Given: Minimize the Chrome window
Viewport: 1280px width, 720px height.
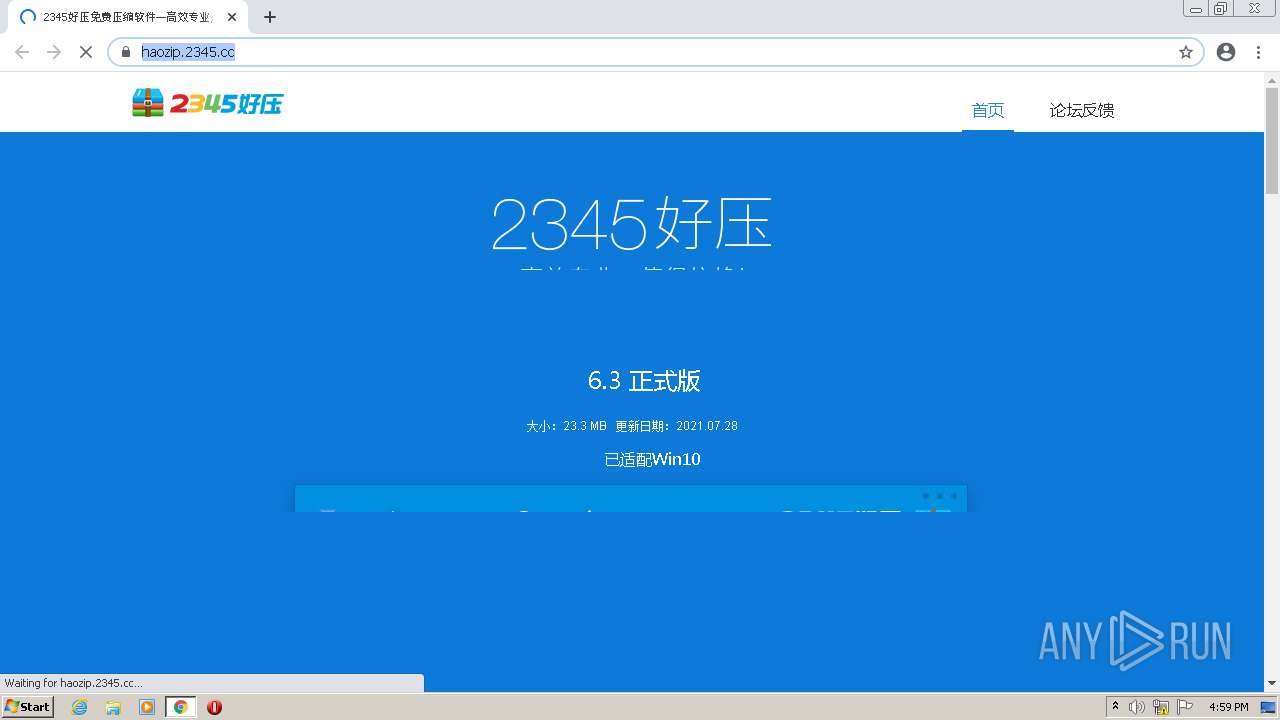Looking at the screenshot, I should point(1196,8).
